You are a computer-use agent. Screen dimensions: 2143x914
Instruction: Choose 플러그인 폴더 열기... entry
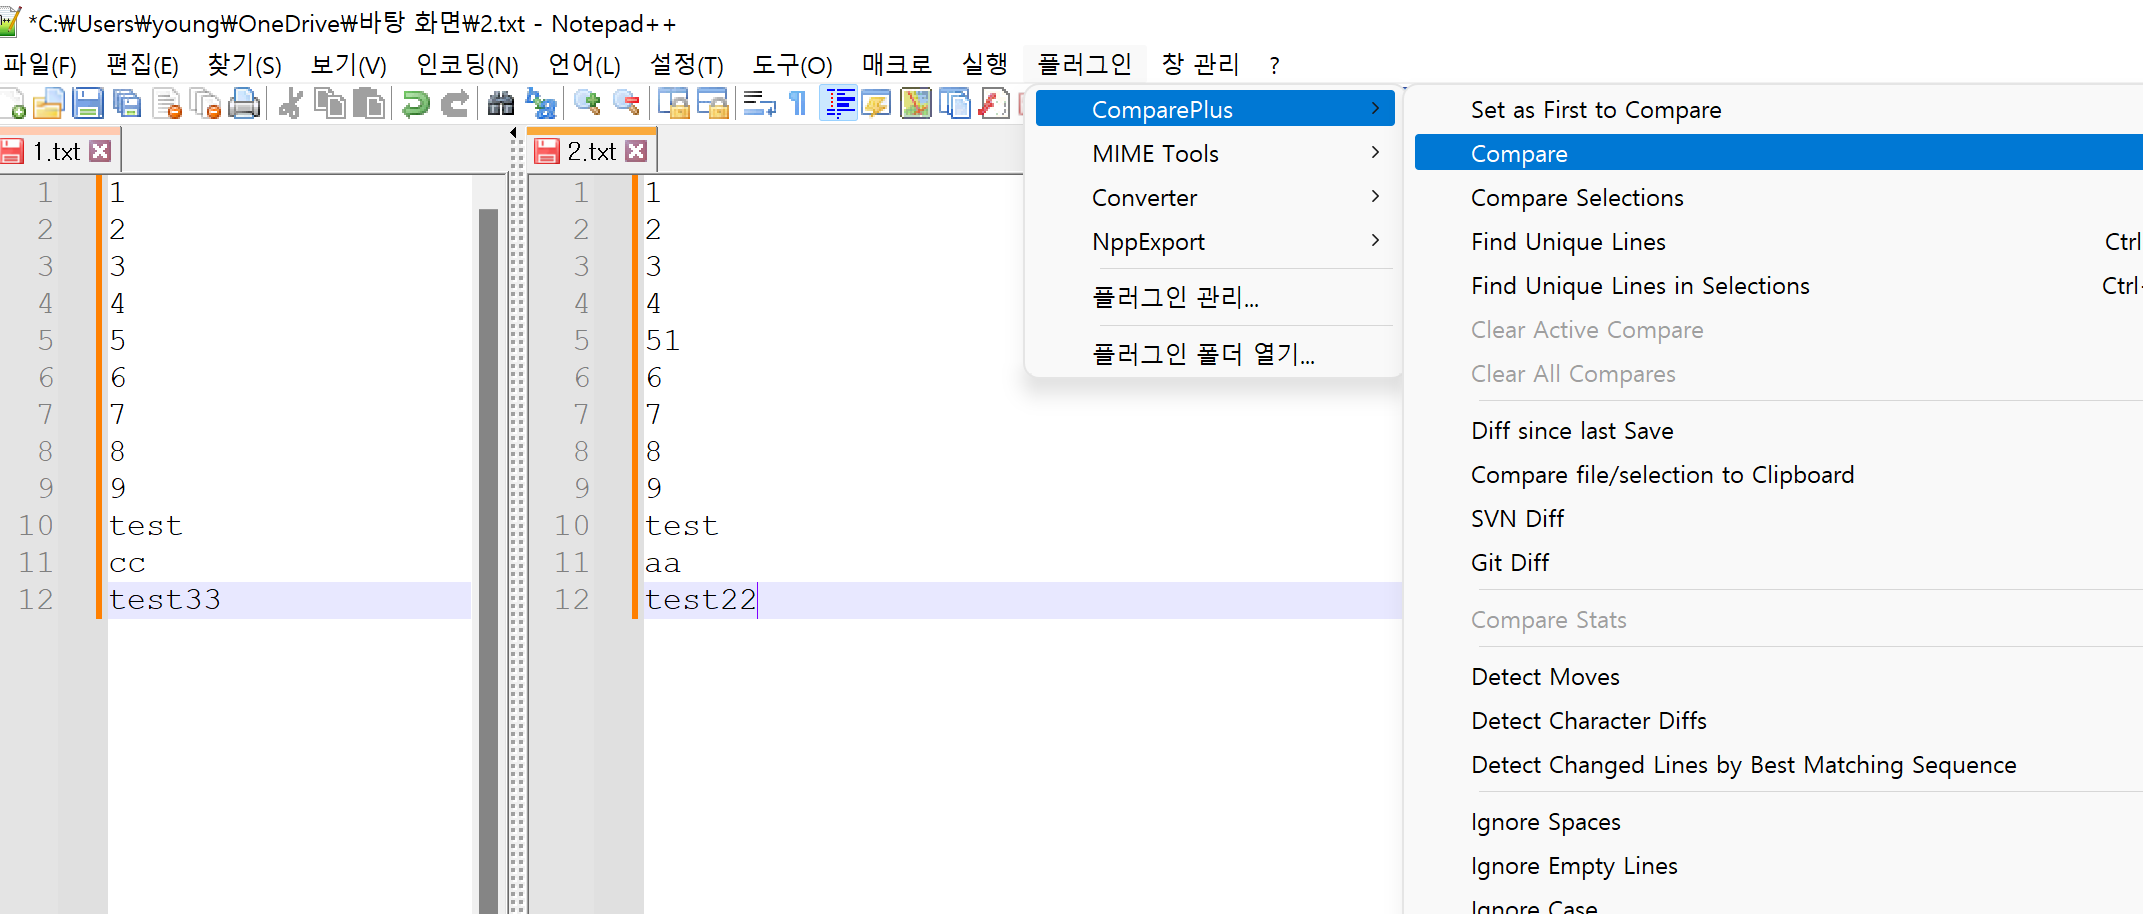(1214, 353)
